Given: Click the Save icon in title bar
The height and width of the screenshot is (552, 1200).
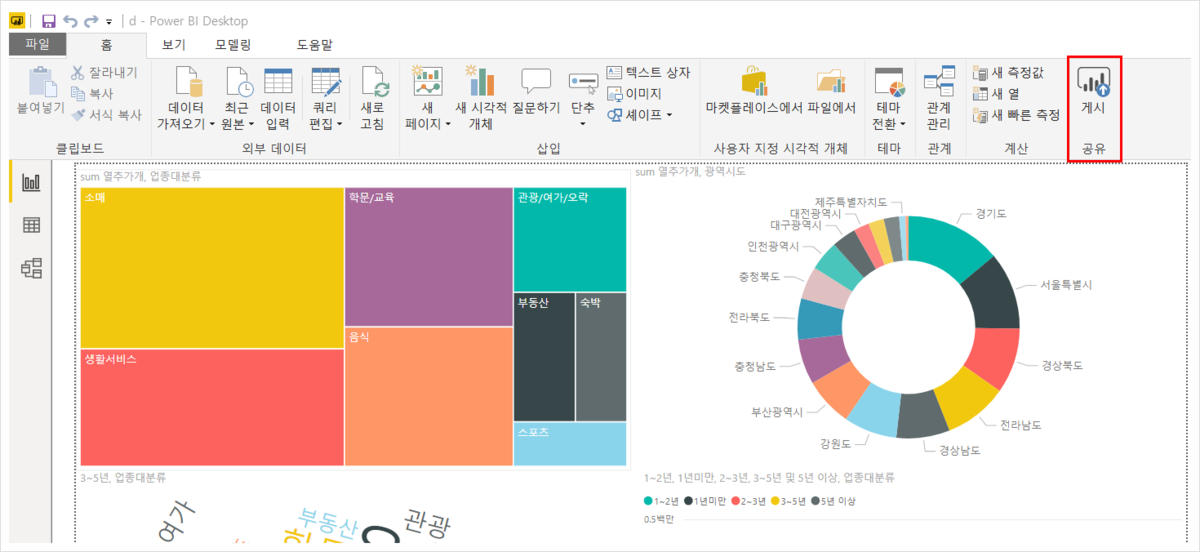Looking at the screenshot, I should pos(49,20).
